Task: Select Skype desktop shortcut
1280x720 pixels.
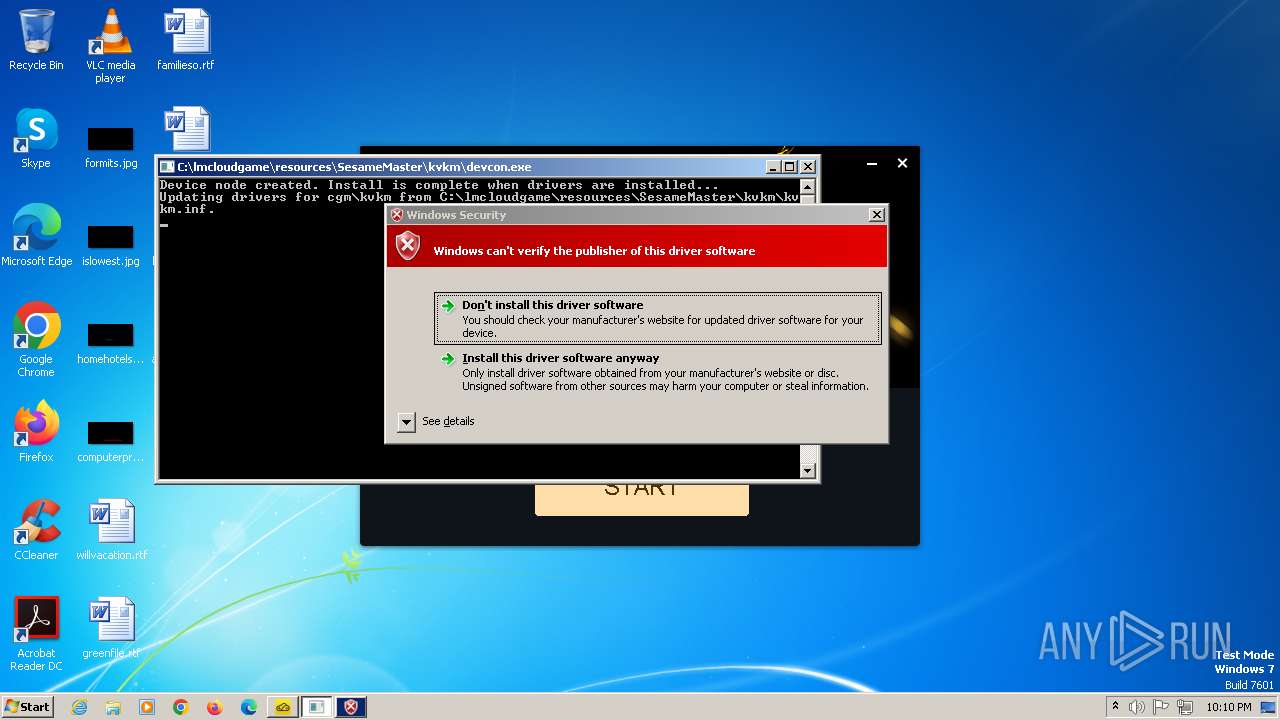Action: (x=36, y=138)
